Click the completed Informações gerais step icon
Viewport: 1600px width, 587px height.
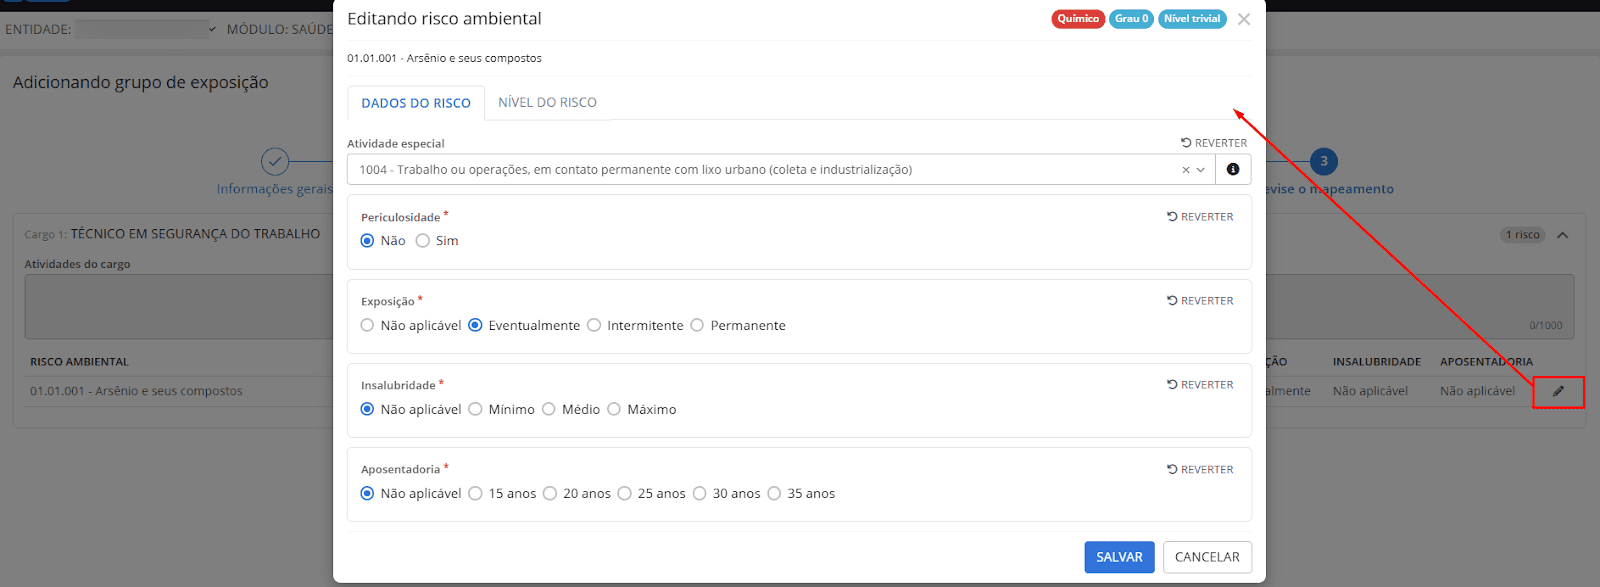coord(275,161)
